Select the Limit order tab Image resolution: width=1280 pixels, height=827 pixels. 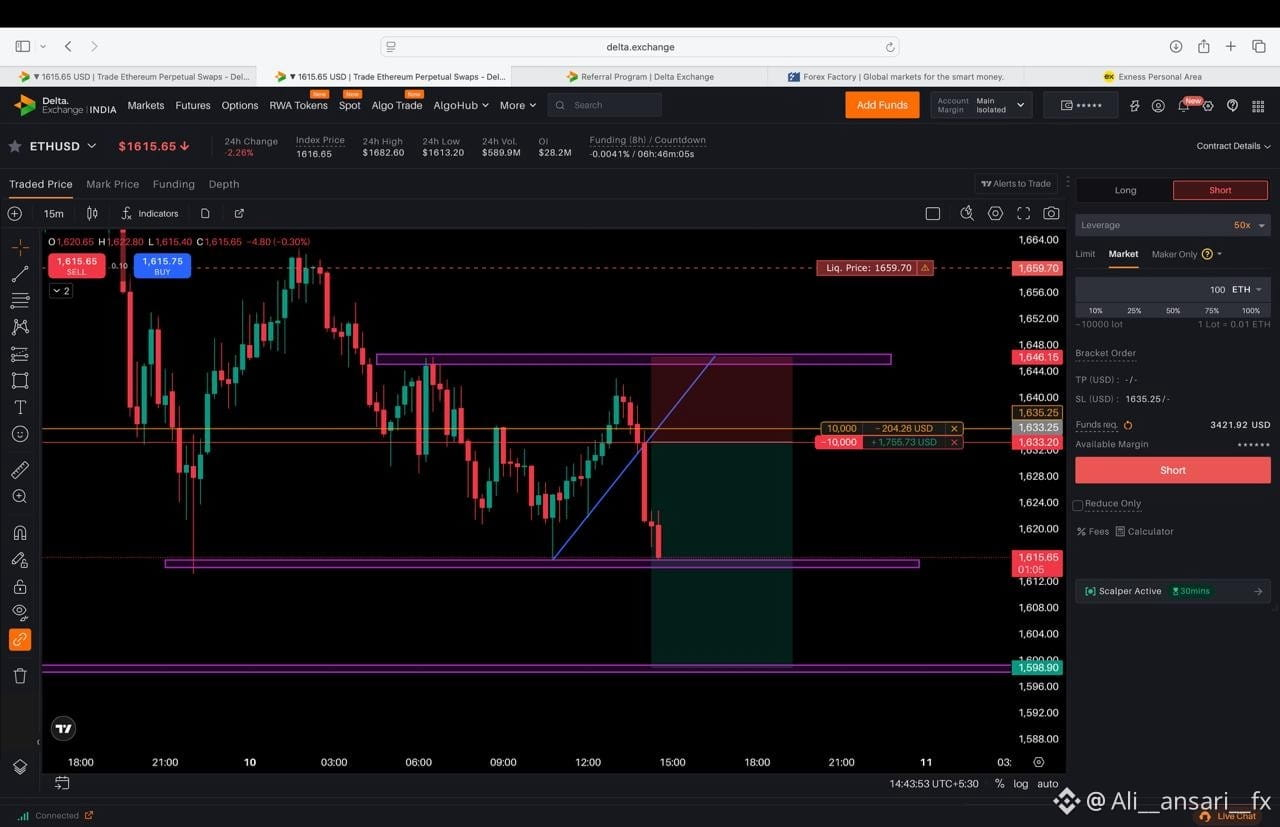[1085, 254]
